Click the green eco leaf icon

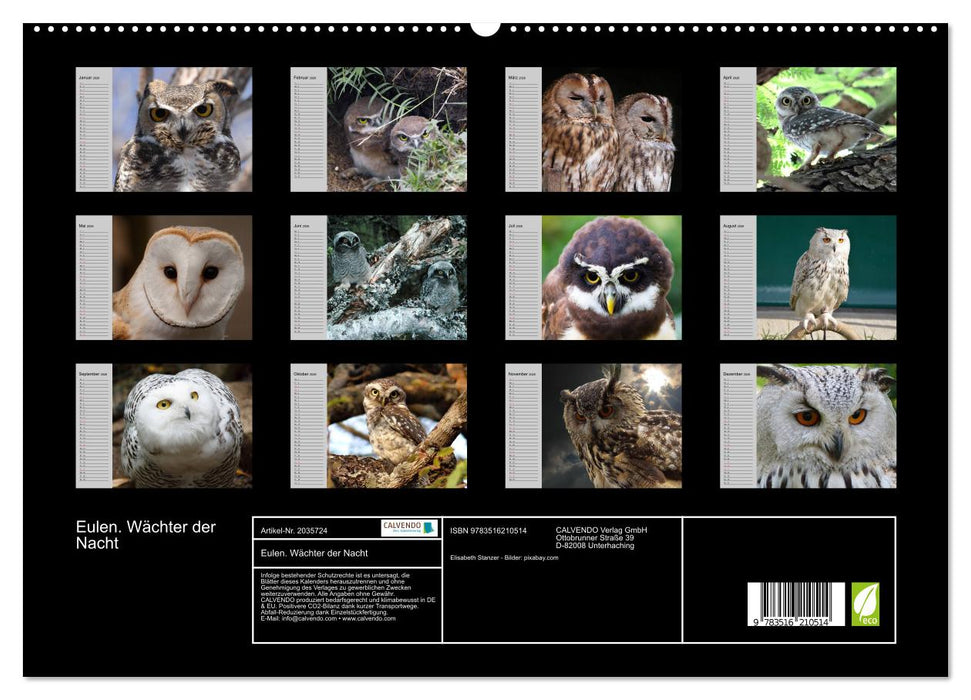[x=865, y=604]
